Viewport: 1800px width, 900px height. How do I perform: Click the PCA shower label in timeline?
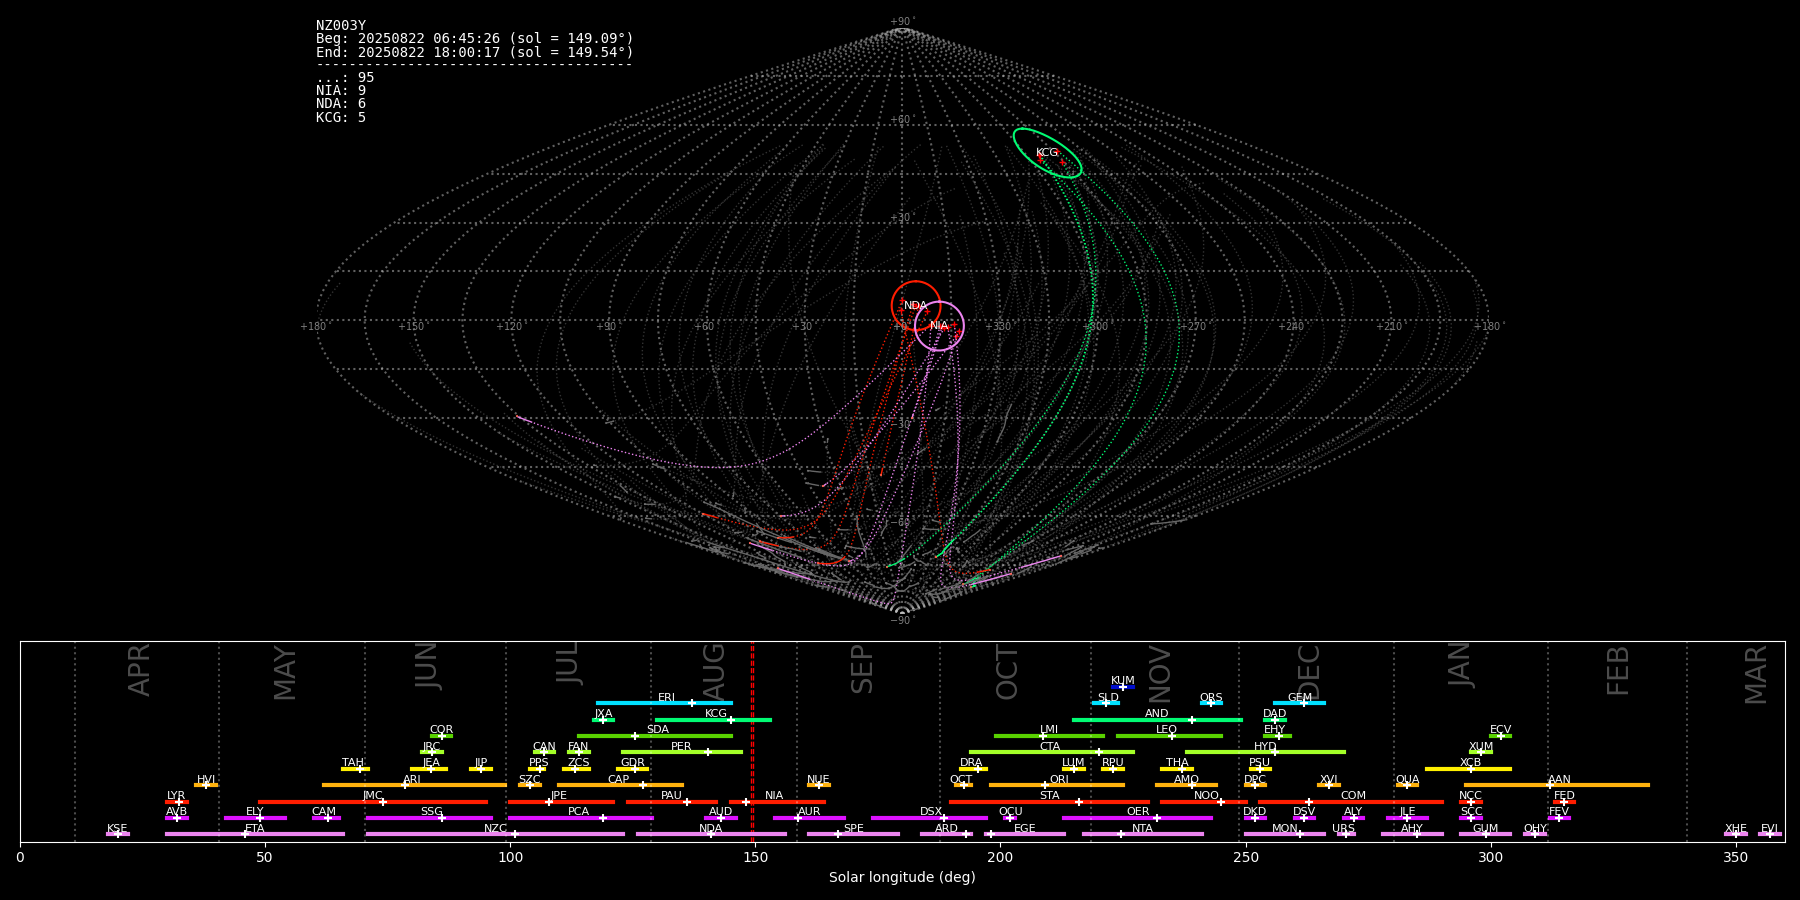pyautogui.click(x=579, y=812)
